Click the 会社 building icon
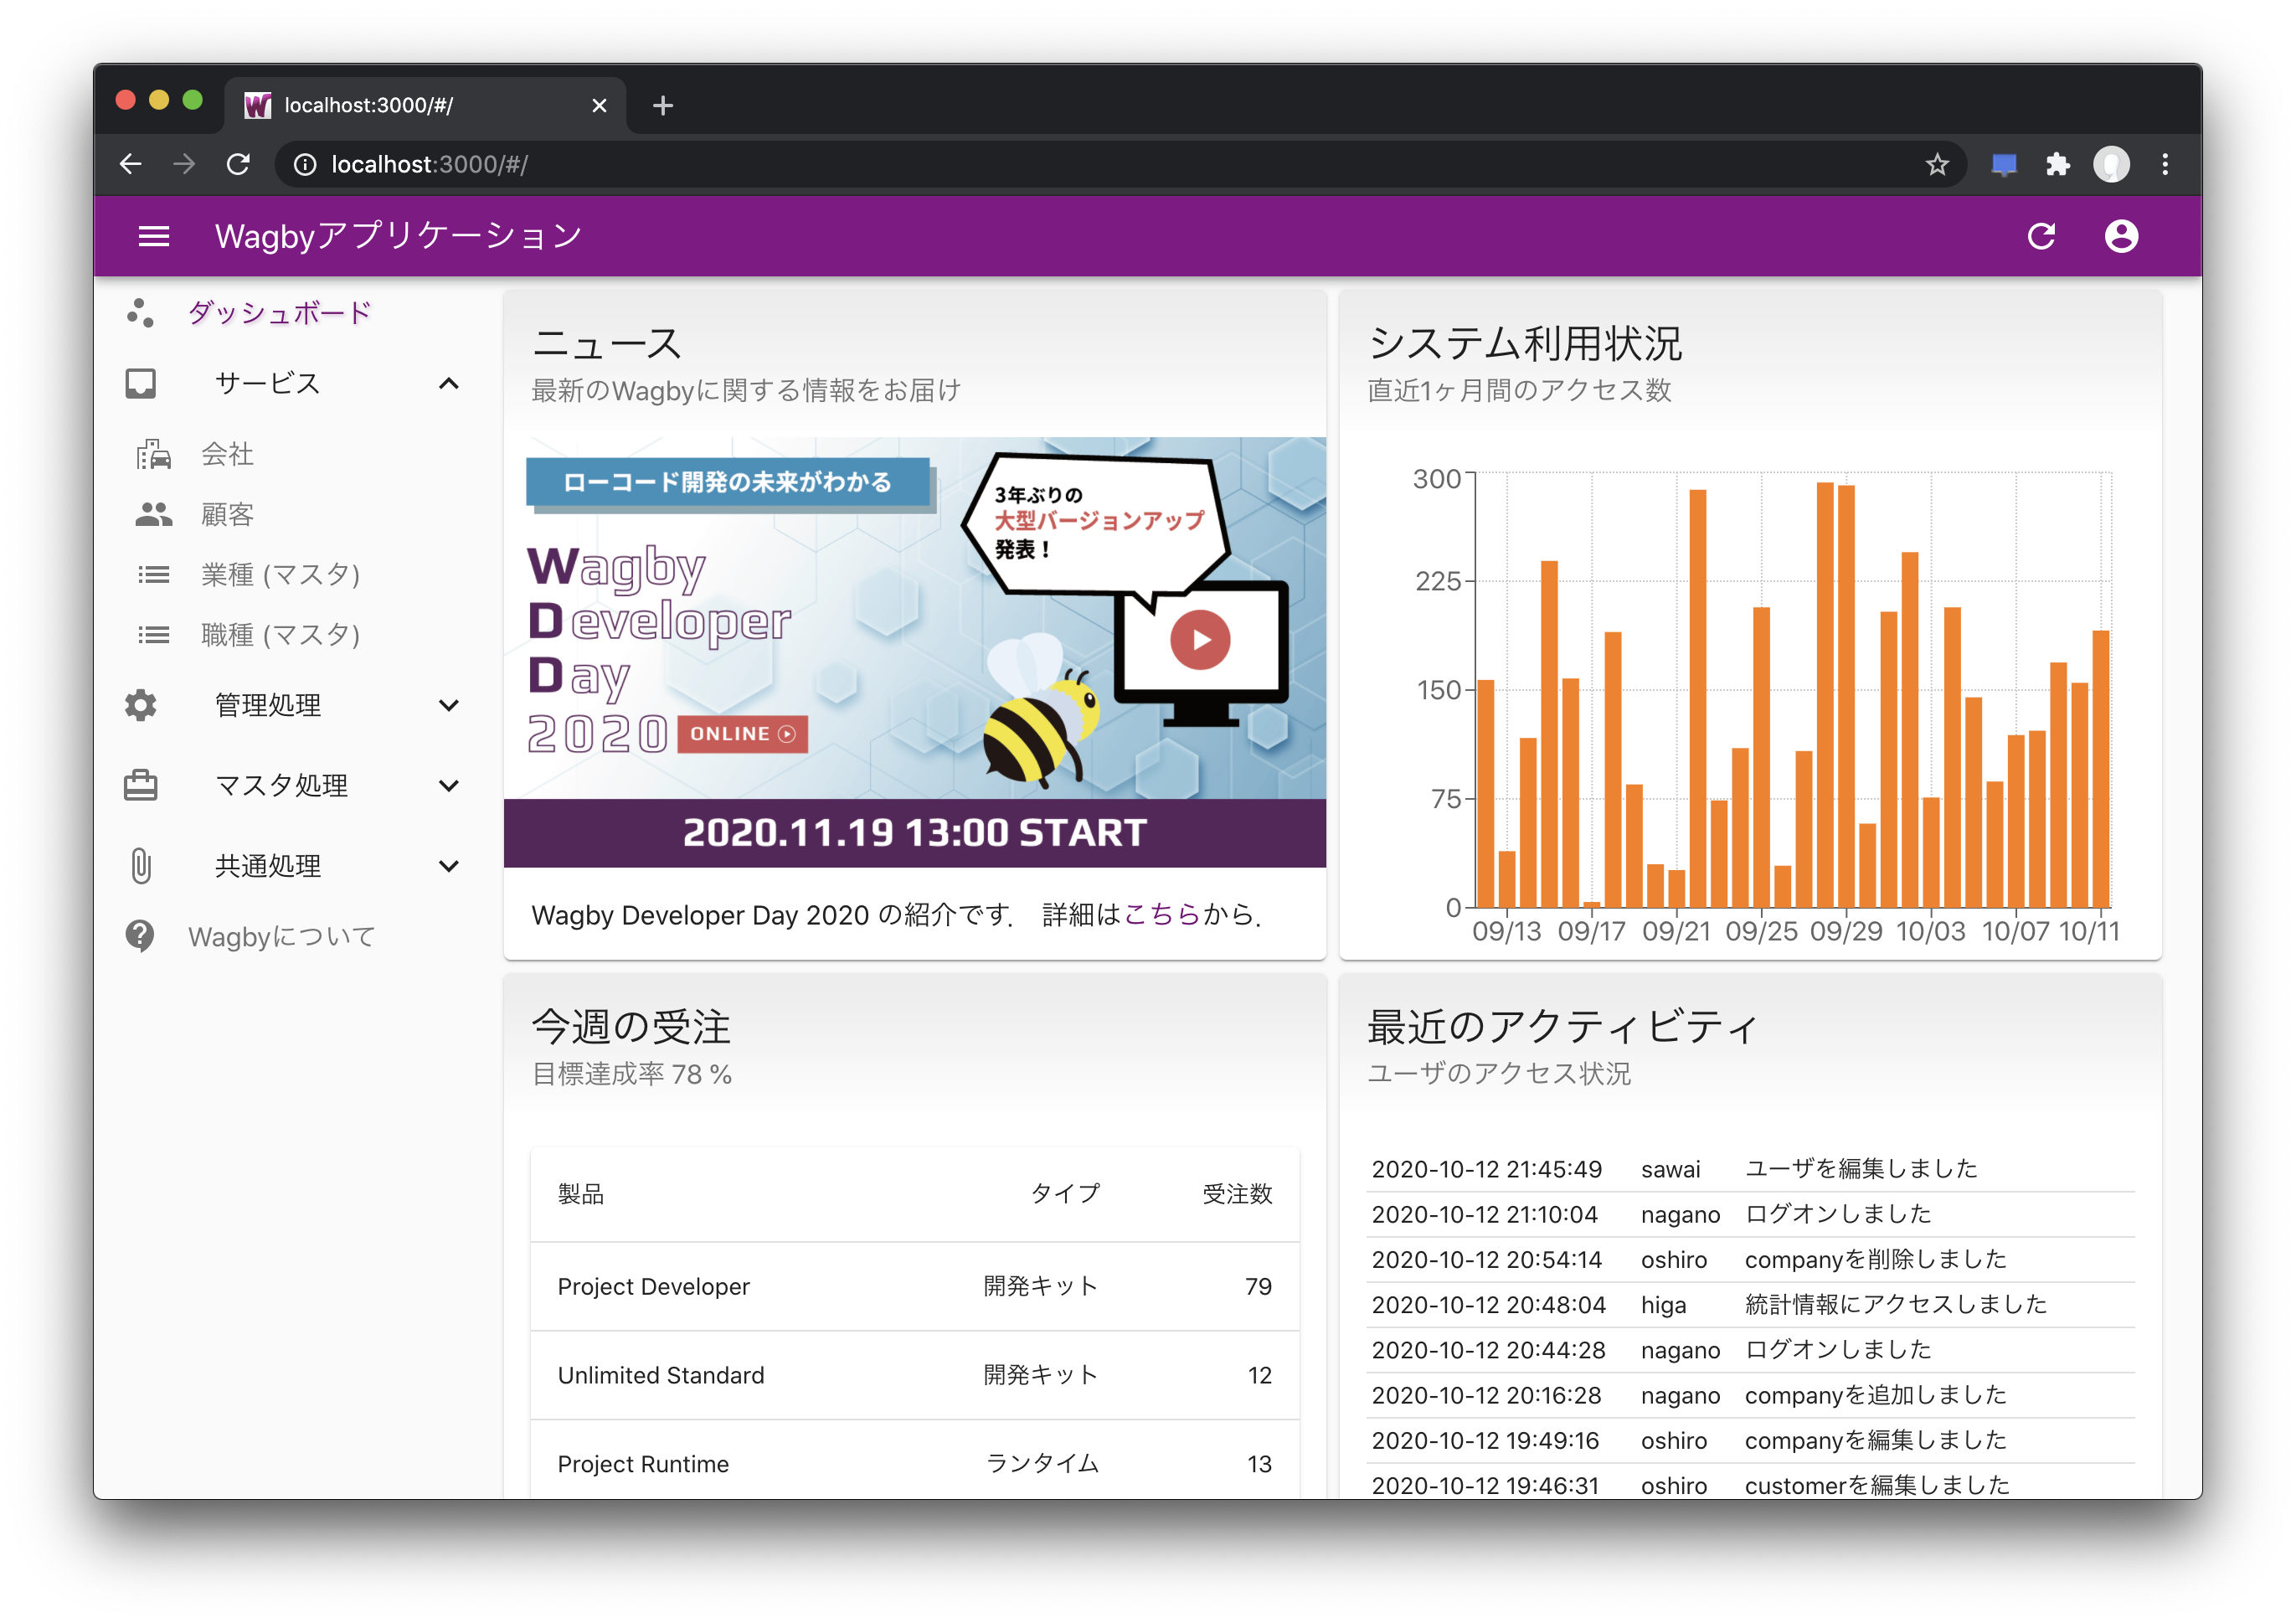 click(153, 454)
